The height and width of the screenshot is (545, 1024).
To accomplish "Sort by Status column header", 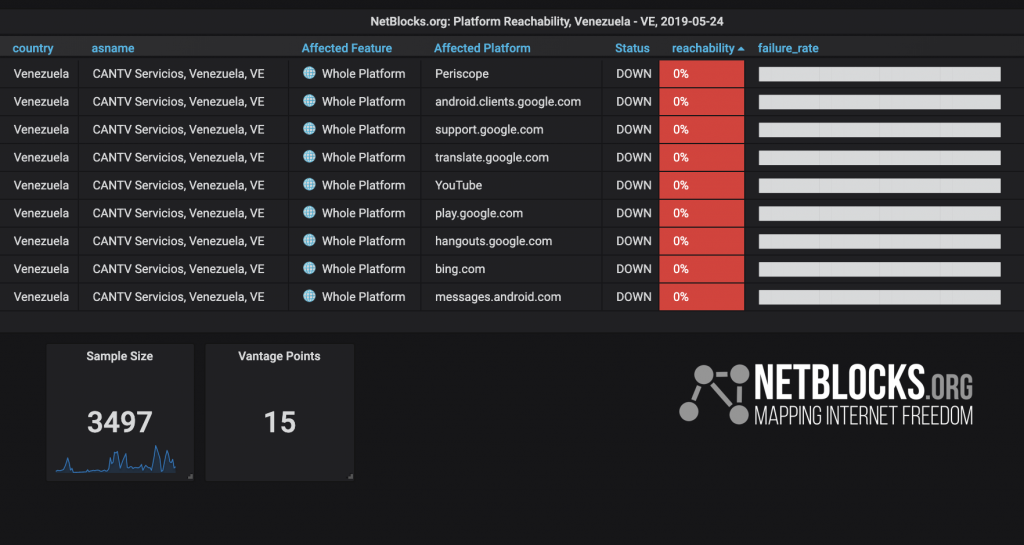I will (632, 48).
